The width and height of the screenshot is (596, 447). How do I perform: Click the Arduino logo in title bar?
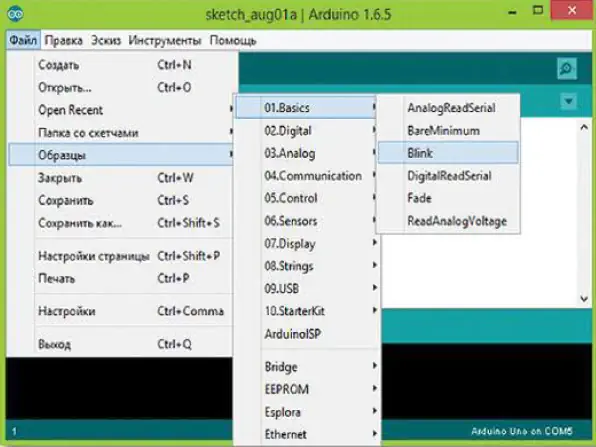pyautogui.click(x=16, y=14)
